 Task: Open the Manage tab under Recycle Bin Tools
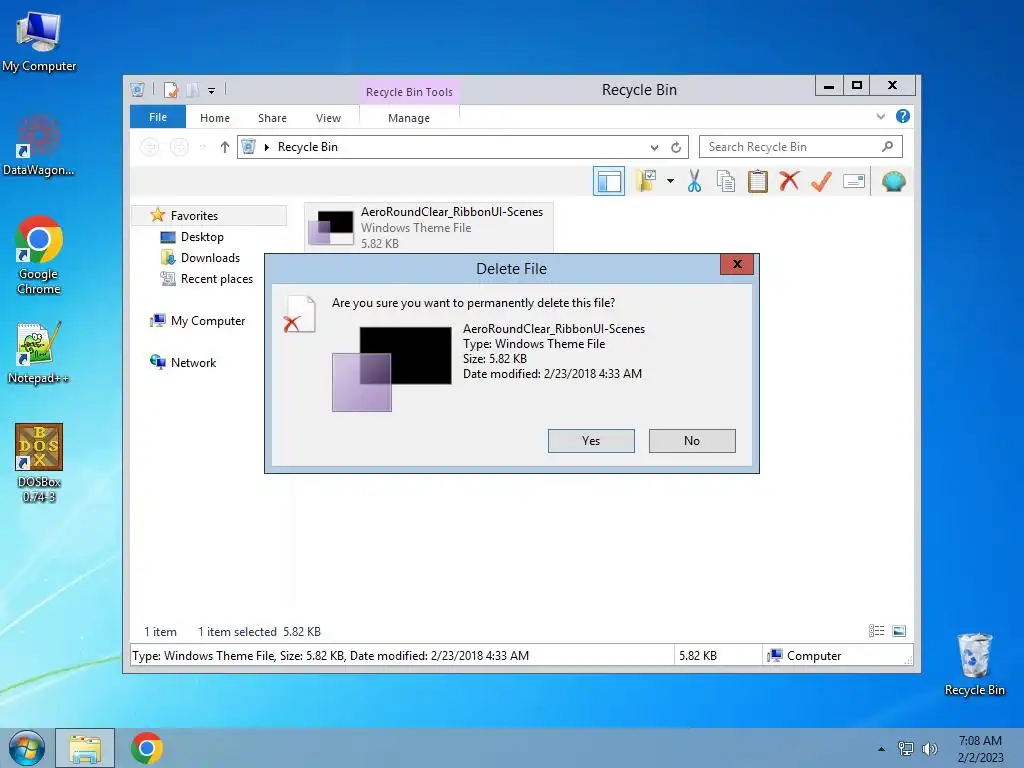pos(409,118)
